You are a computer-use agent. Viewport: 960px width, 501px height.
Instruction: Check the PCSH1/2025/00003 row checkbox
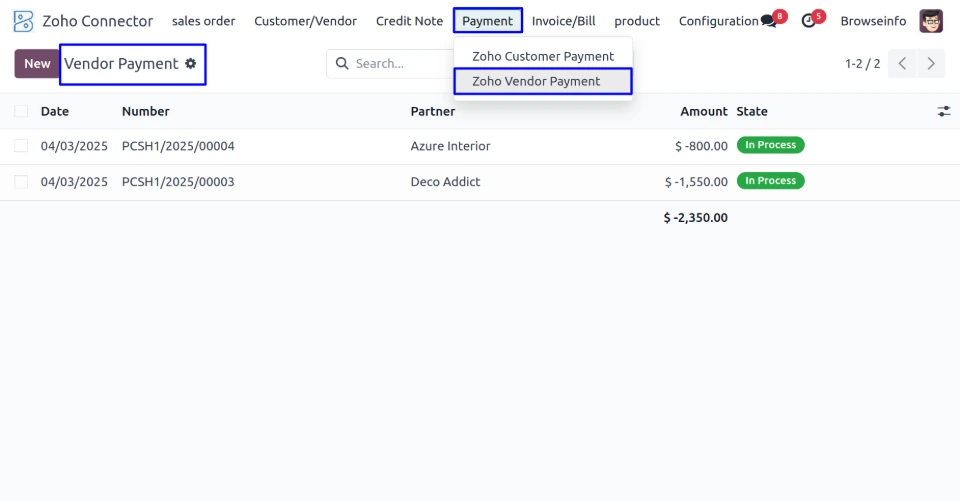21,182
